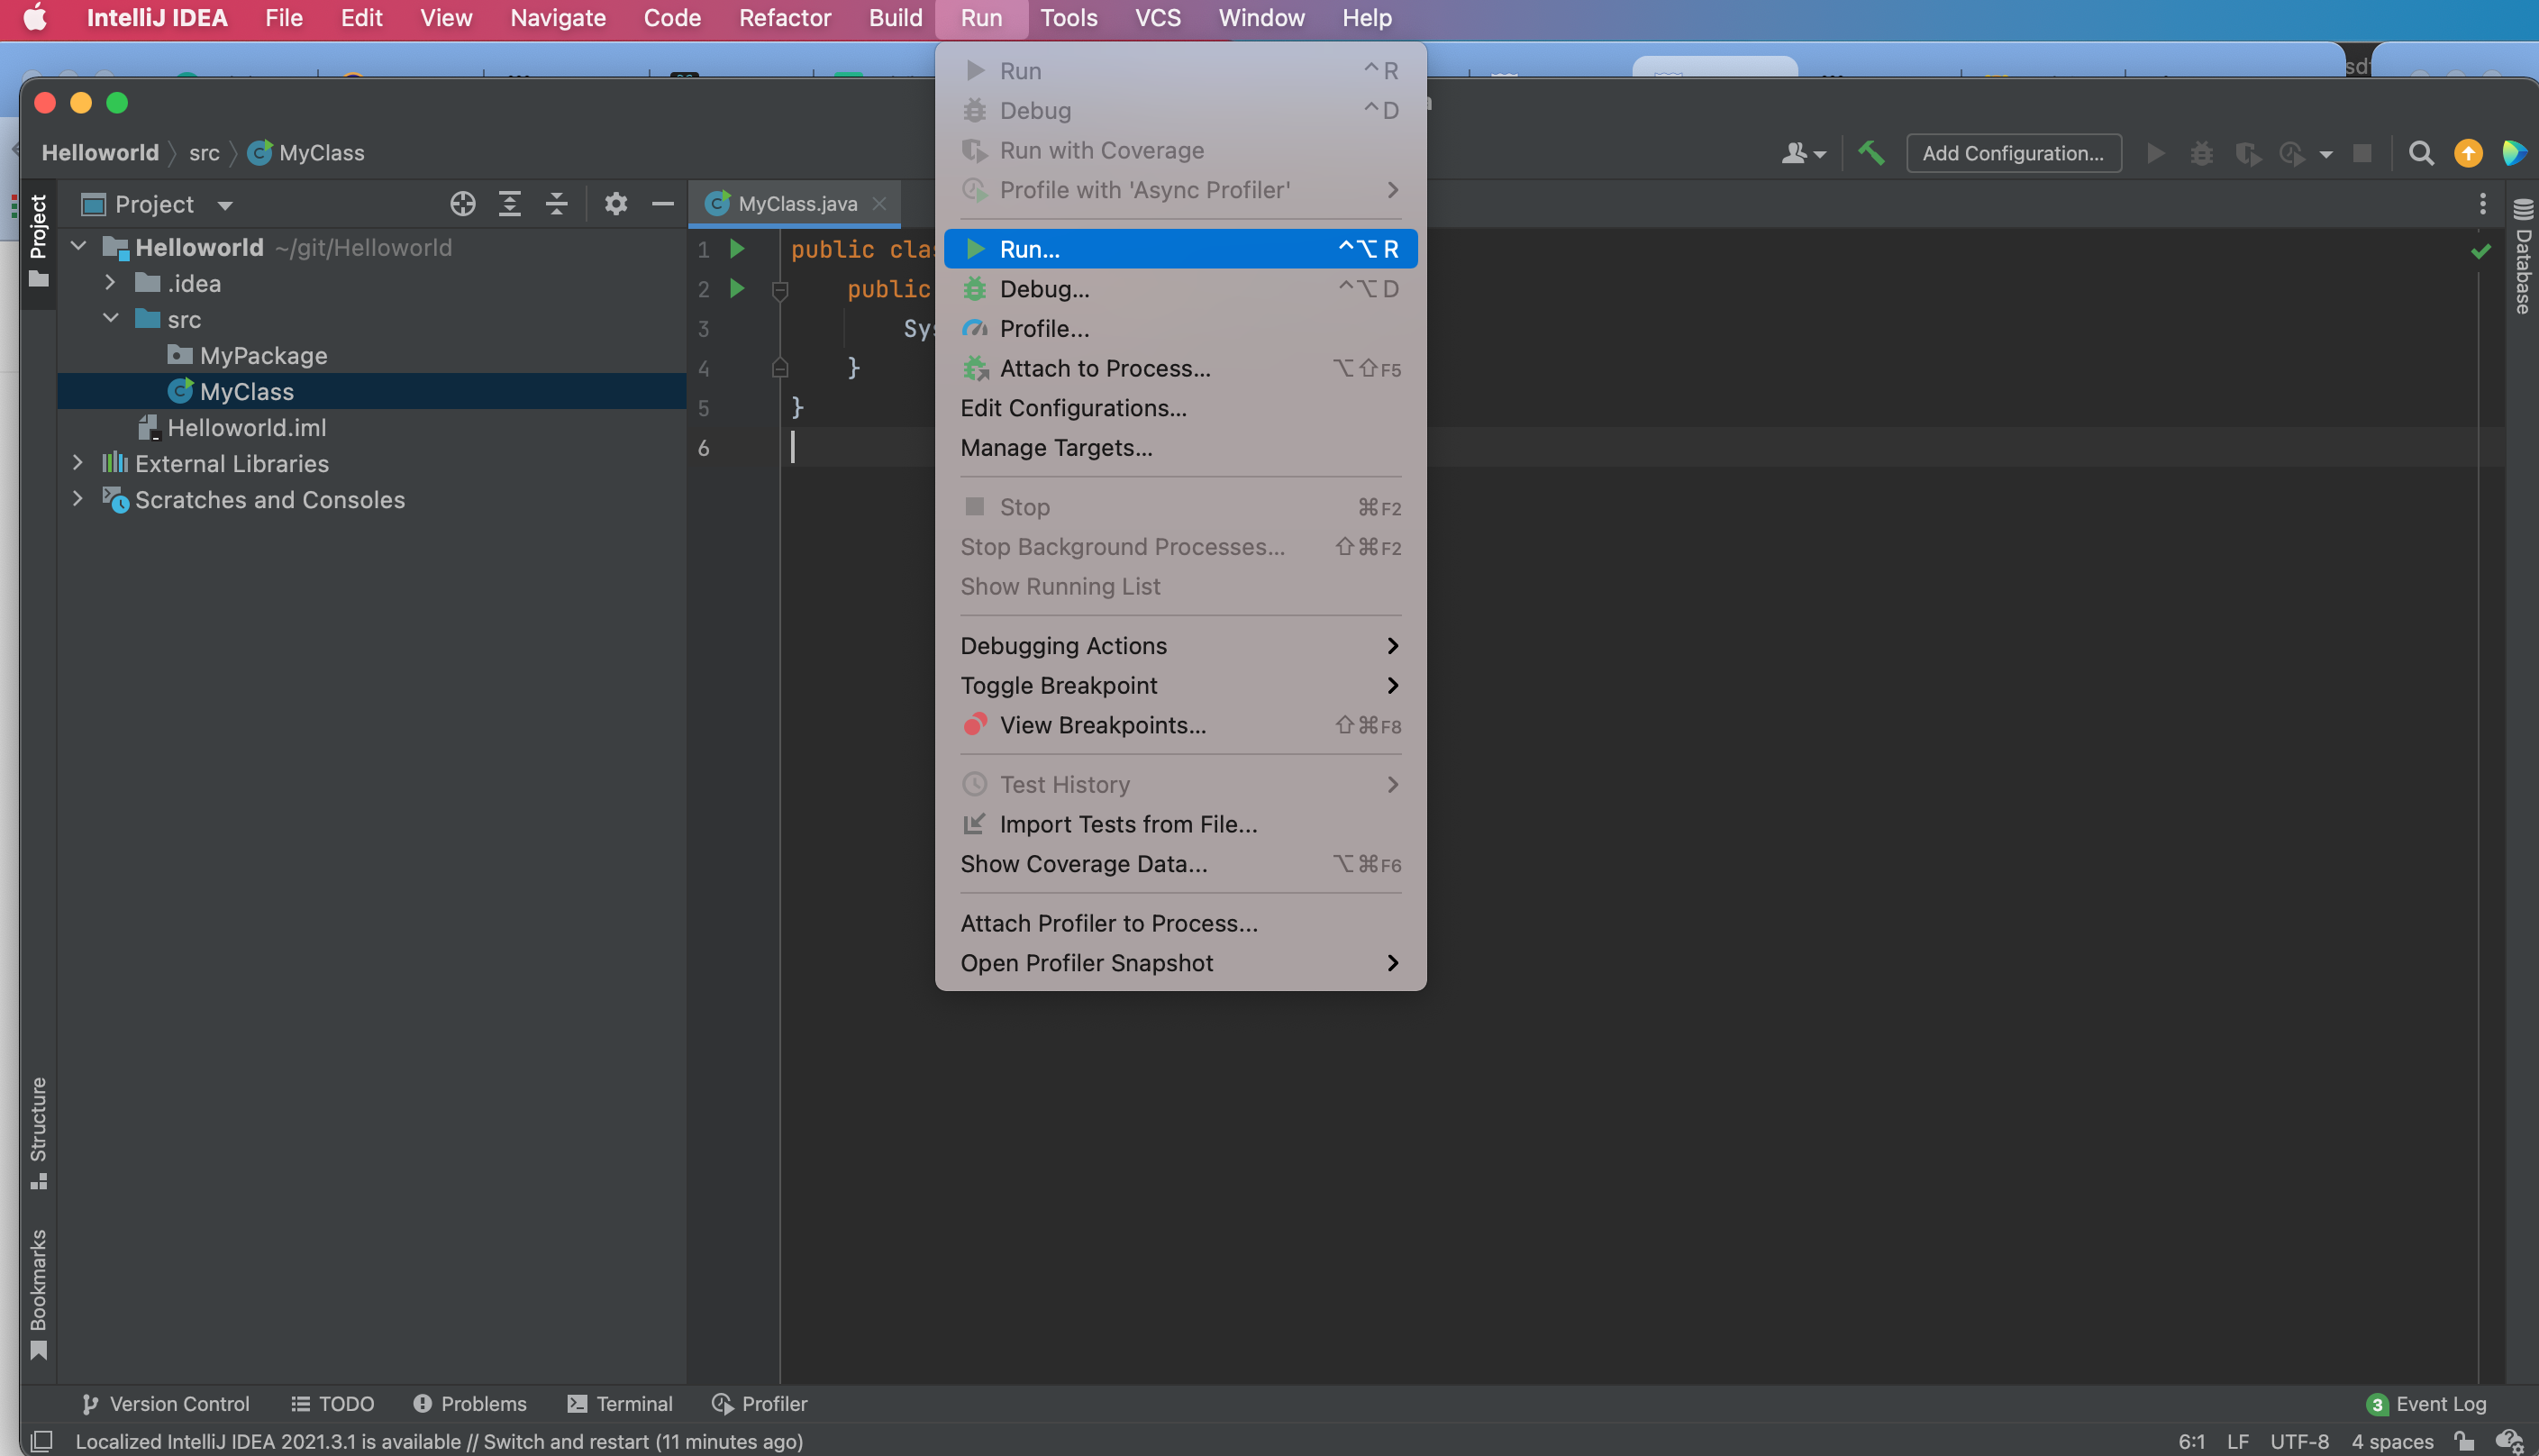The height and width of the screenshot is (1456, 2539).
Task: Click the Select Opened File target icon
Action: coord(462,204)
